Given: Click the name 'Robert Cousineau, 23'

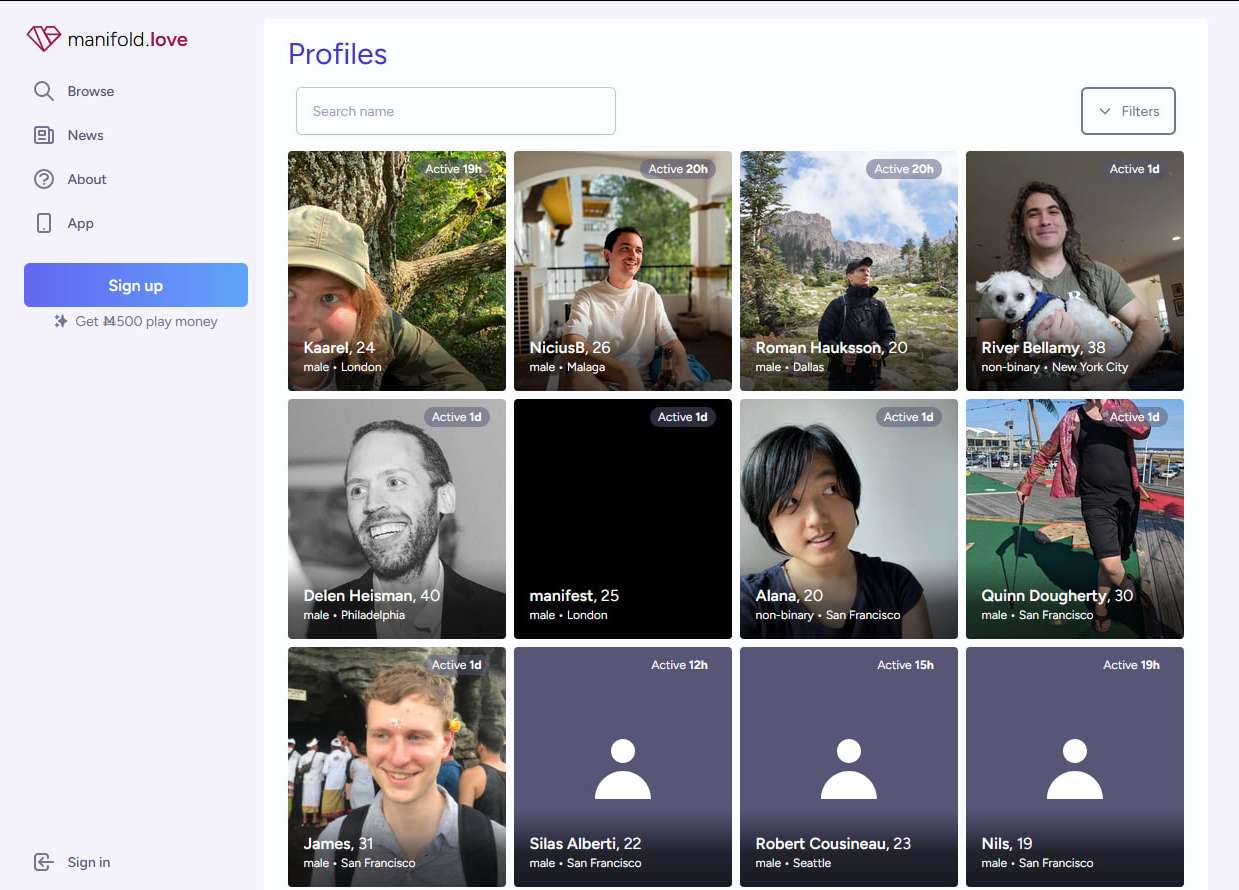Looking at the screenshot, I should coord(833,844).
